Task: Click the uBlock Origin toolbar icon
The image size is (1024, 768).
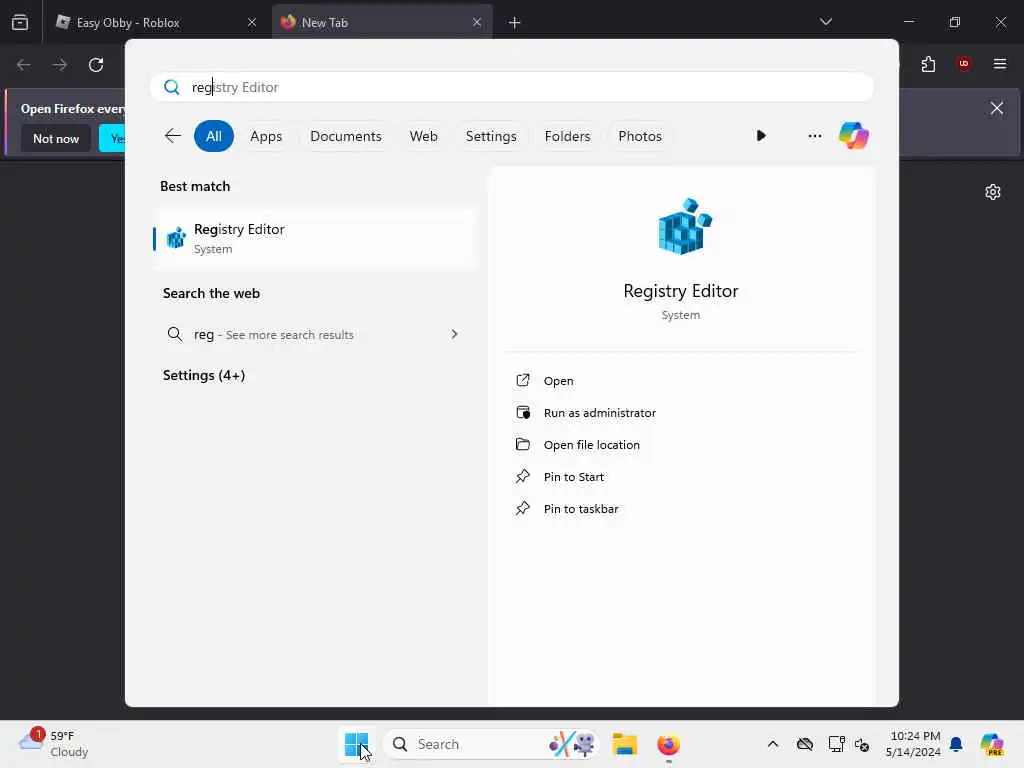Action: tap(964, 64)
